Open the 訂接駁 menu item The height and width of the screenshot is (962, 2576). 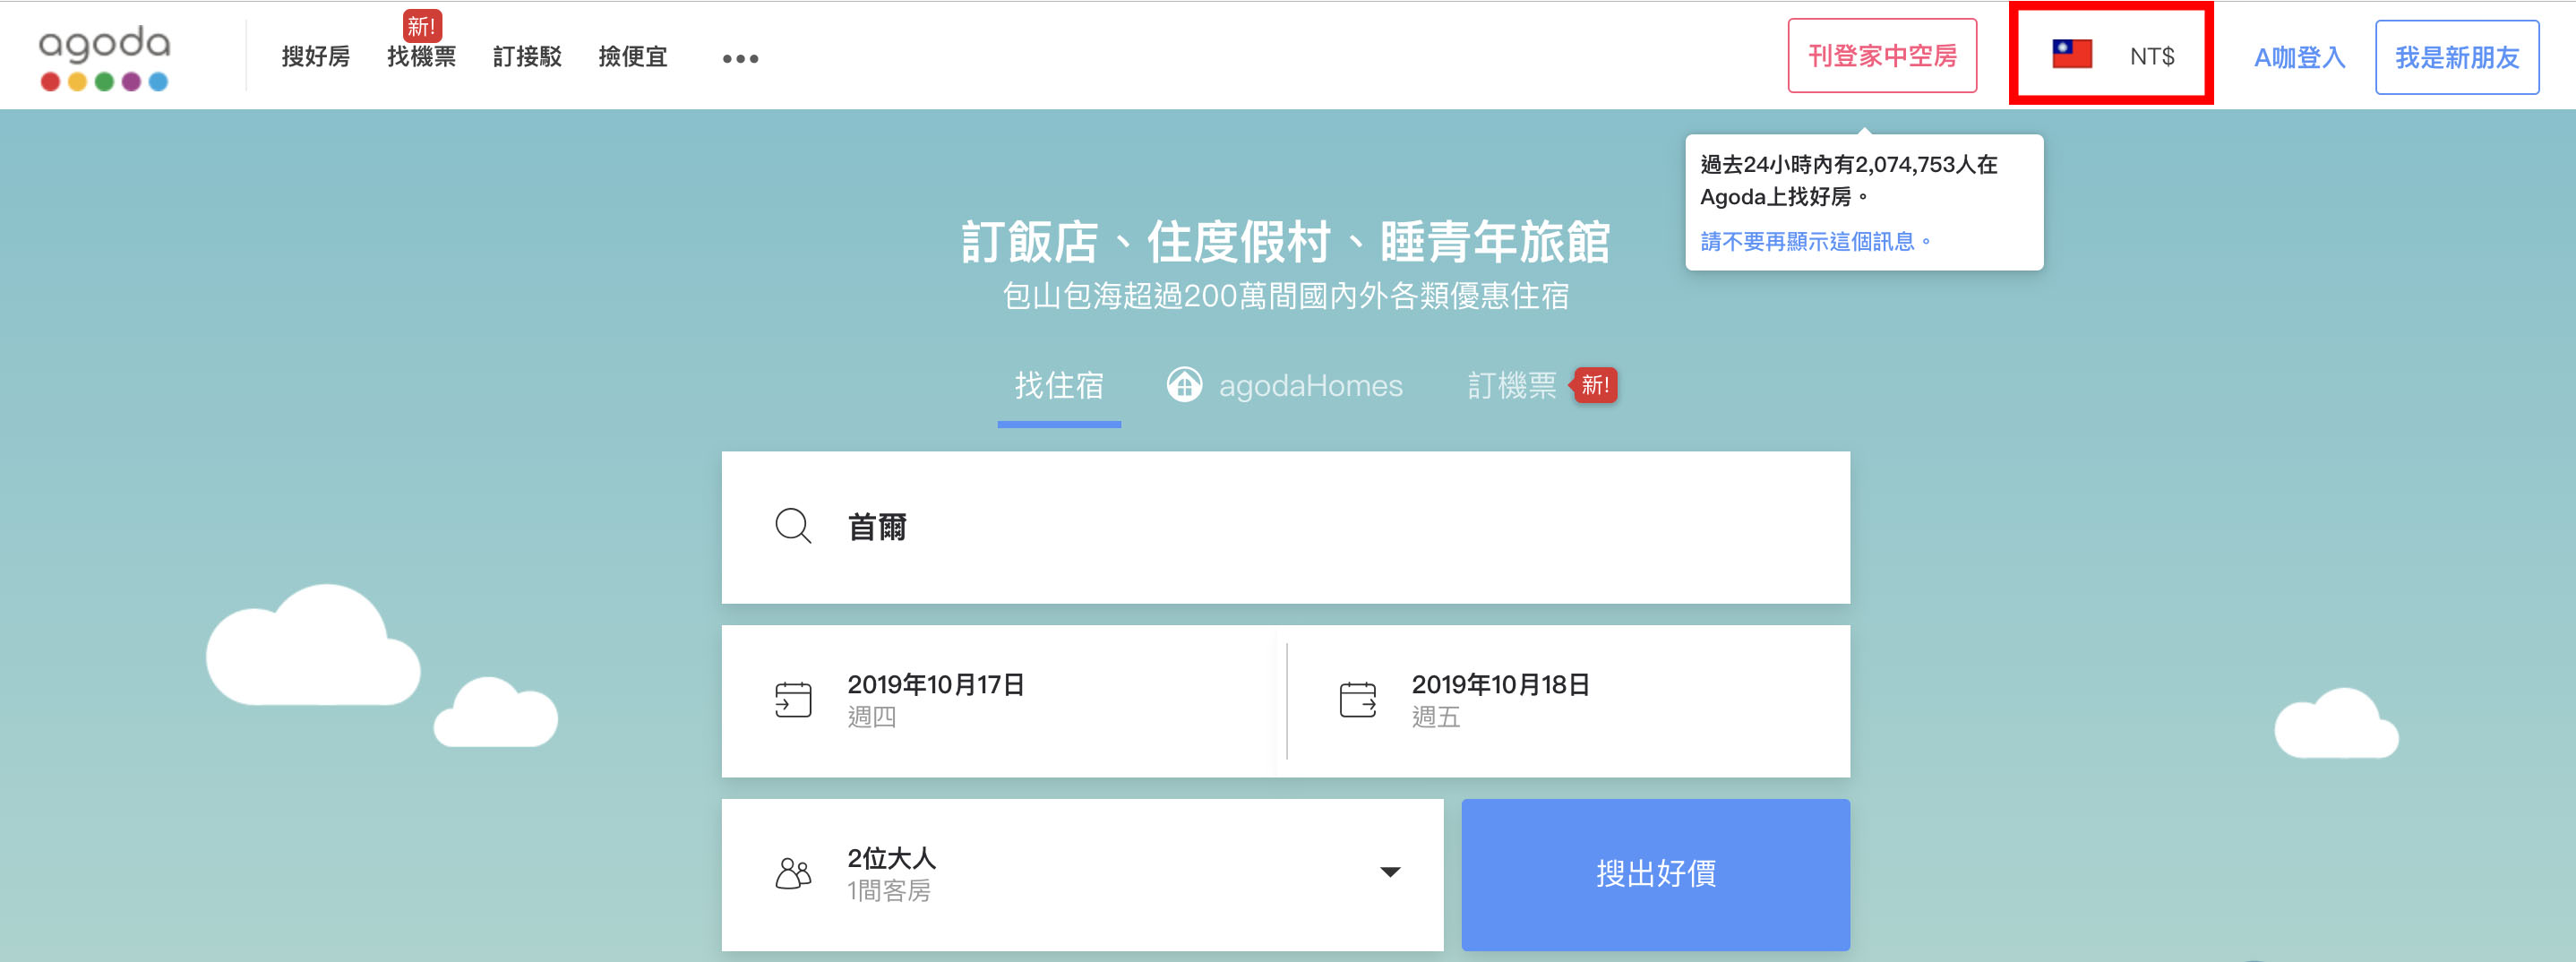tap(527, 57)
